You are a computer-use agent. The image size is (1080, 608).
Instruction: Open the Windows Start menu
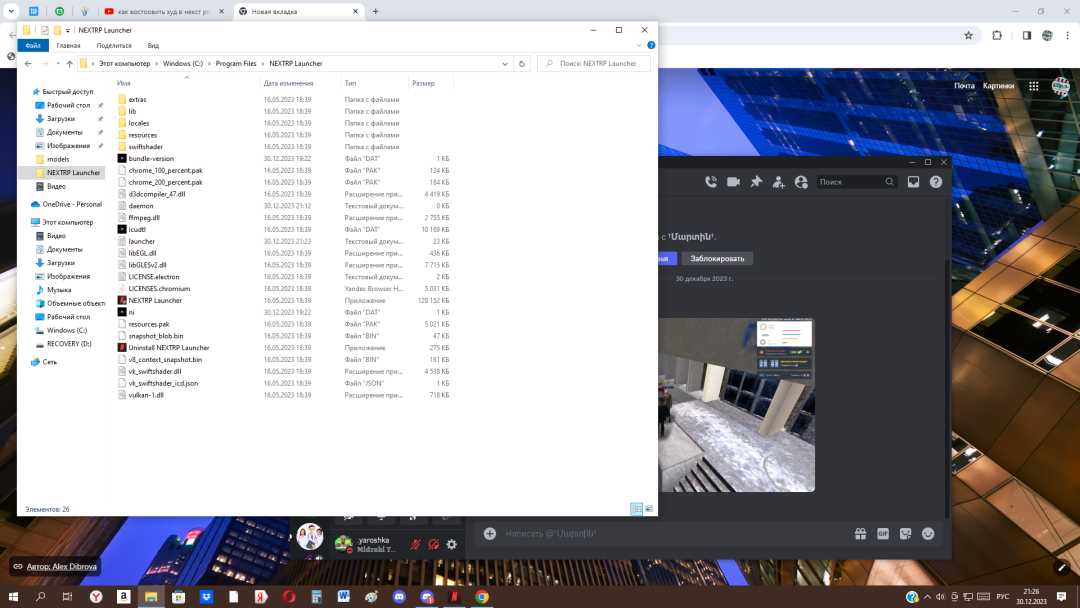pyautogui.click(x=13, y=597)
